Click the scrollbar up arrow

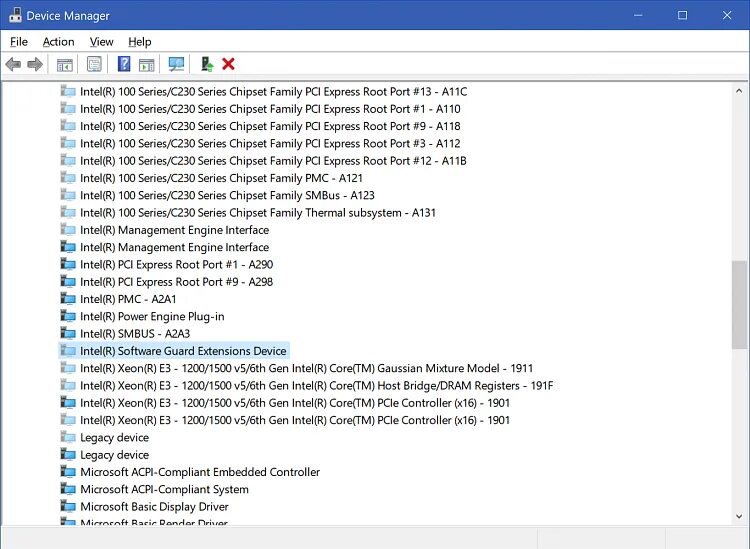[x=739, y=91]
